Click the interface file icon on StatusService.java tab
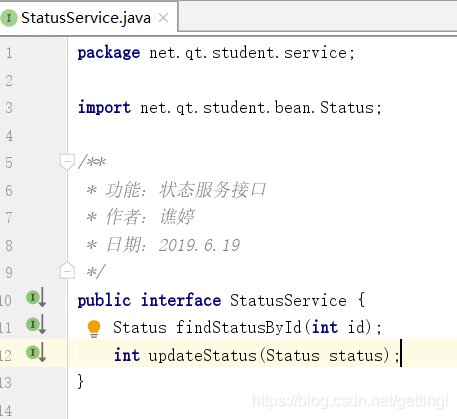The height and width of the screenshot is (419, 457). tap(9, 18)
